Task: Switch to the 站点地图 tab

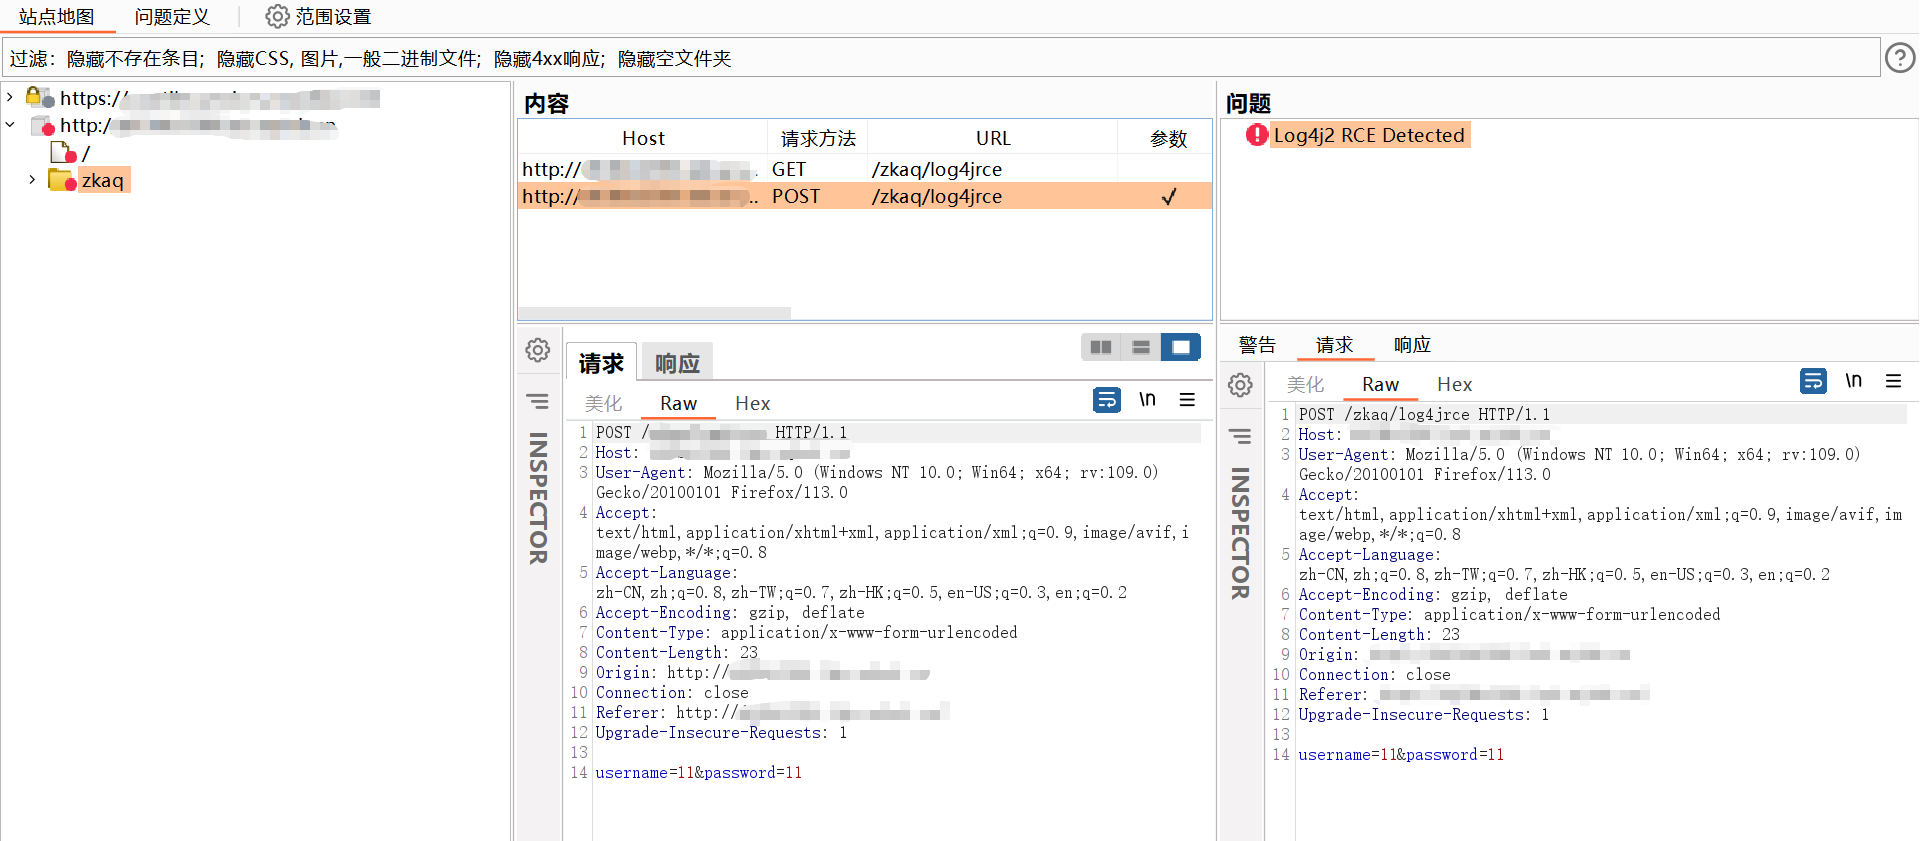Action: point(57,16)
